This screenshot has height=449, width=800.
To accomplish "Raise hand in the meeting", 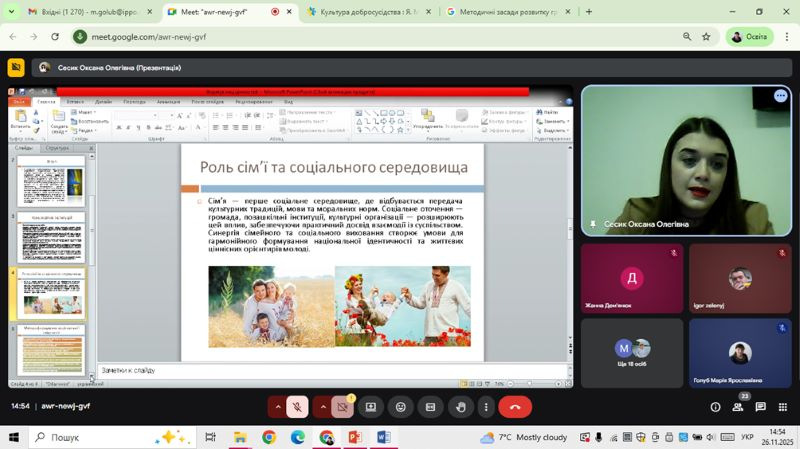I will click(460, 407).
